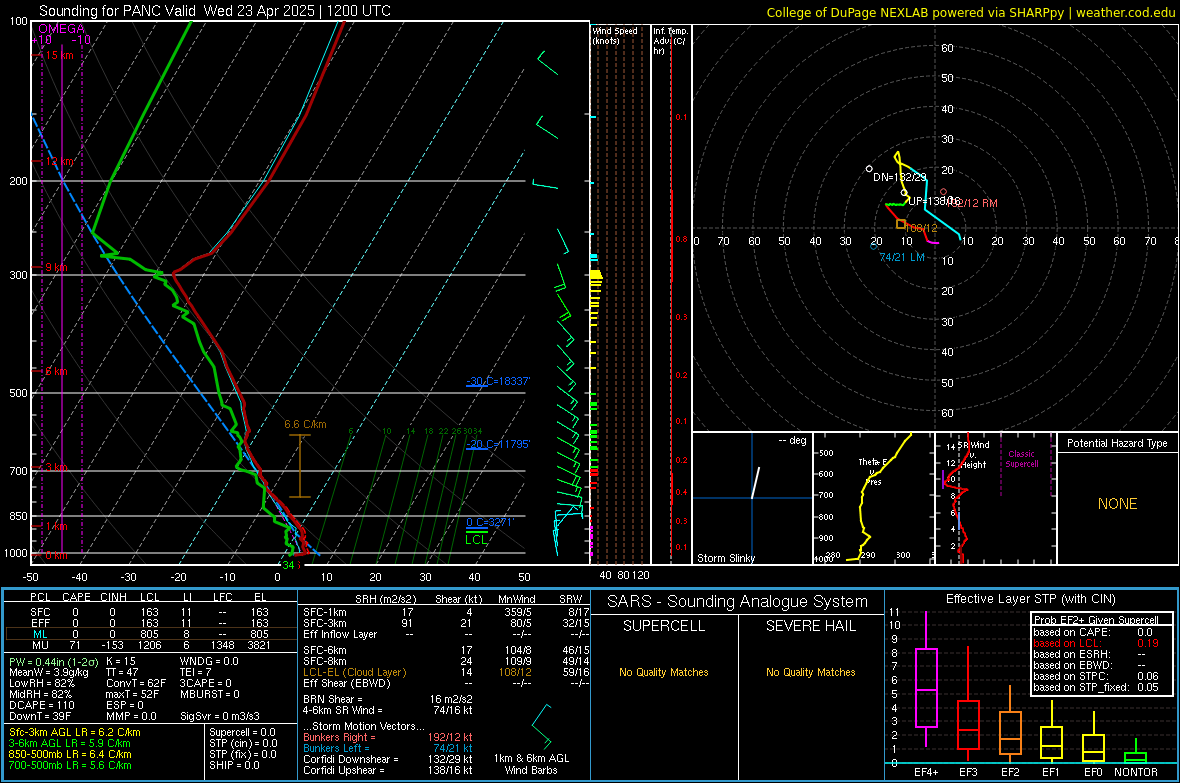Click the 'Corfidi Downshear = 132/29 kt' line

(388, 759)
